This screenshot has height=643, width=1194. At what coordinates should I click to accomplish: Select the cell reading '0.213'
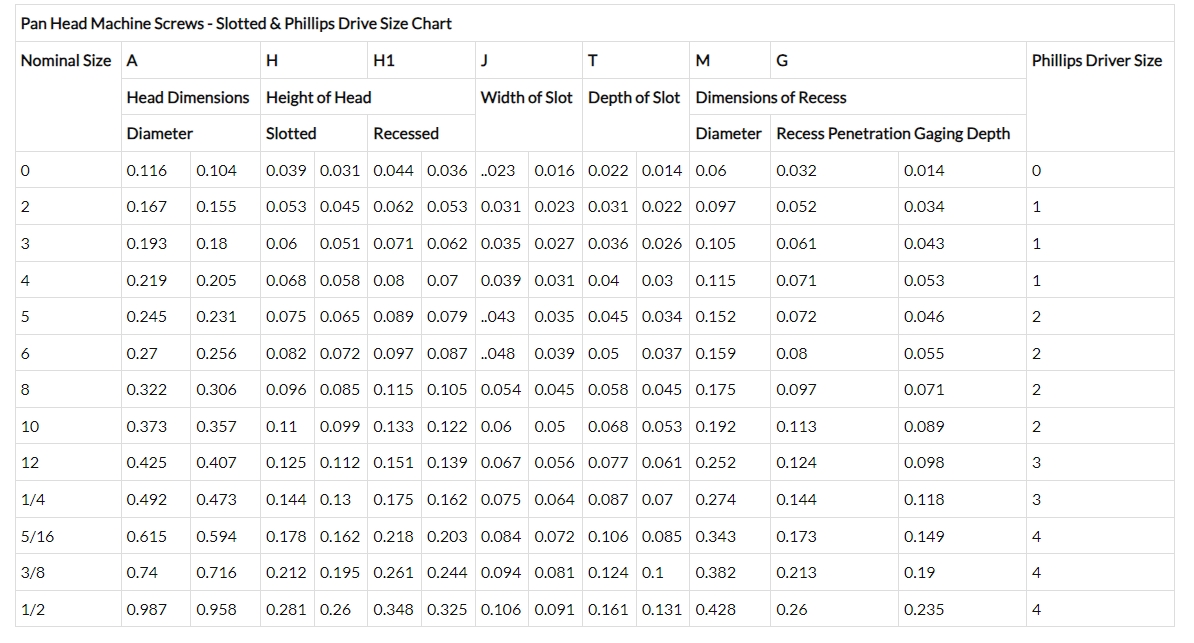tap(796, 572)
